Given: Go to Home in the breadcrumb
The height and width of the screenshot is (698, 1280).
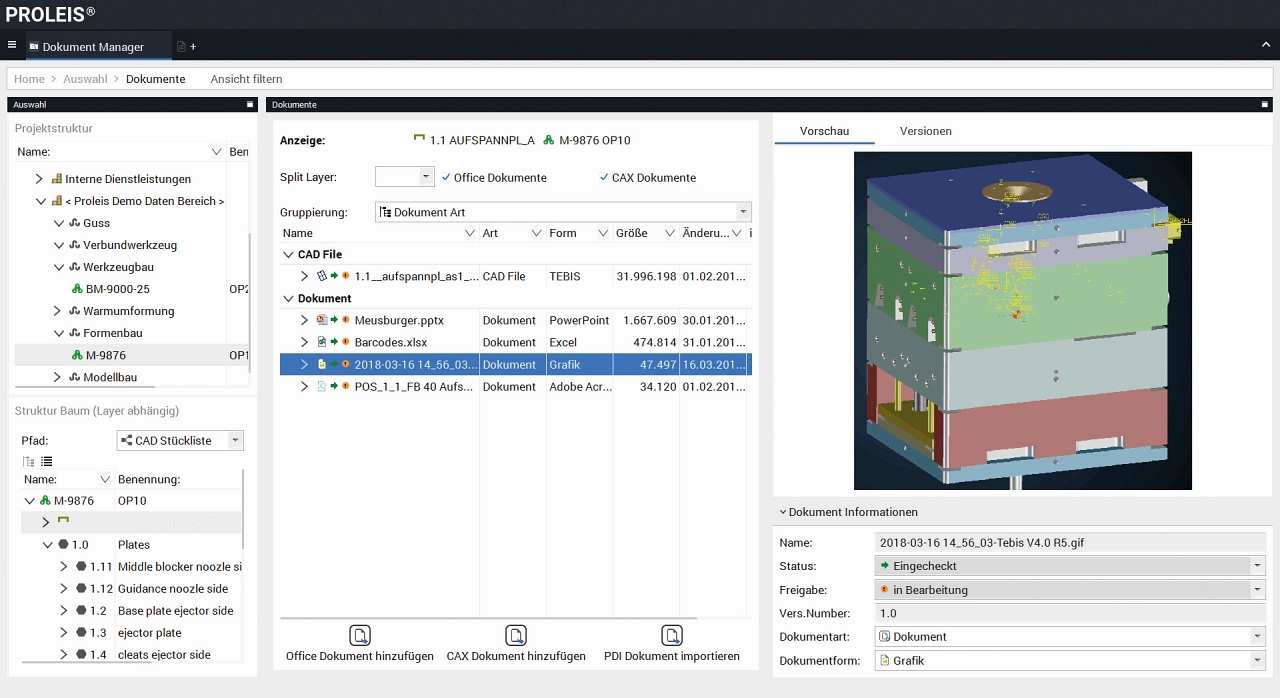Looking at the screenshot, I should click(29, 79).
